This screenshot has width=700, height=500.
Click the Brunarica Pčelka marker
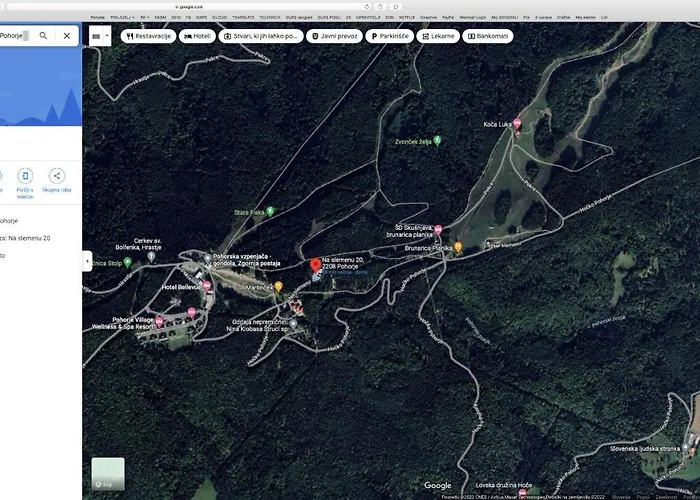click(458, 246)
